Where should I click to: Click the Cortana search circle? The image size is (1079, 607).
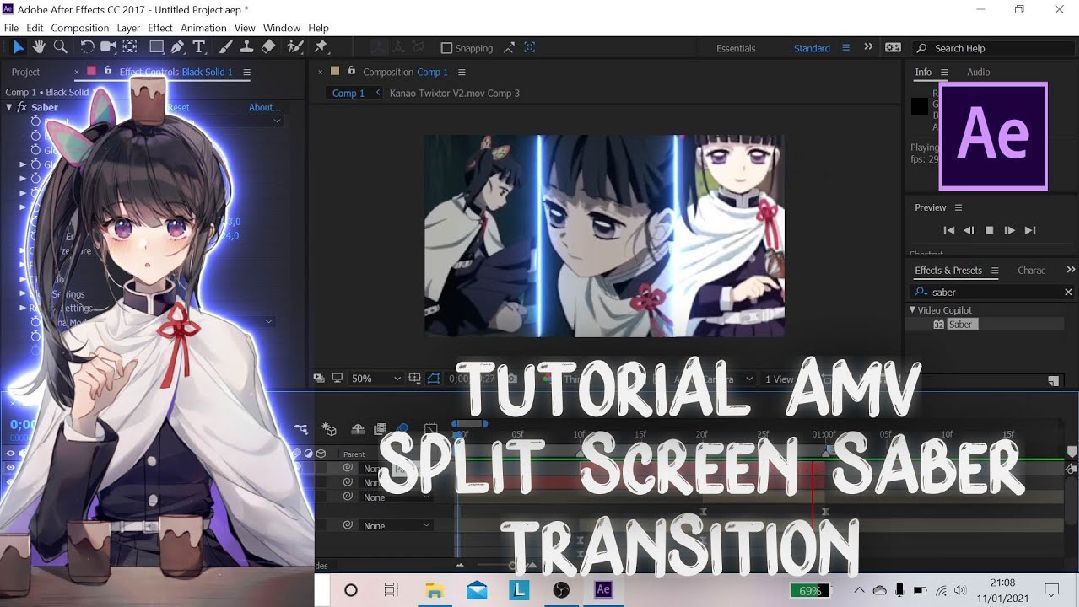coord(350,590)
